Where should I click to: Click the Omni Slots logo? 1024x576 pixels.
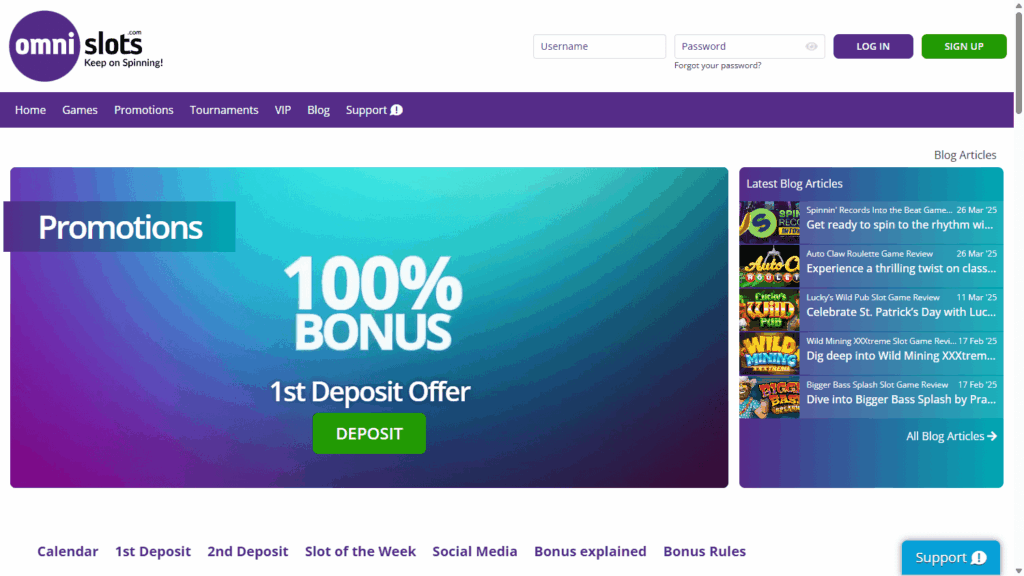pos(86,46)
